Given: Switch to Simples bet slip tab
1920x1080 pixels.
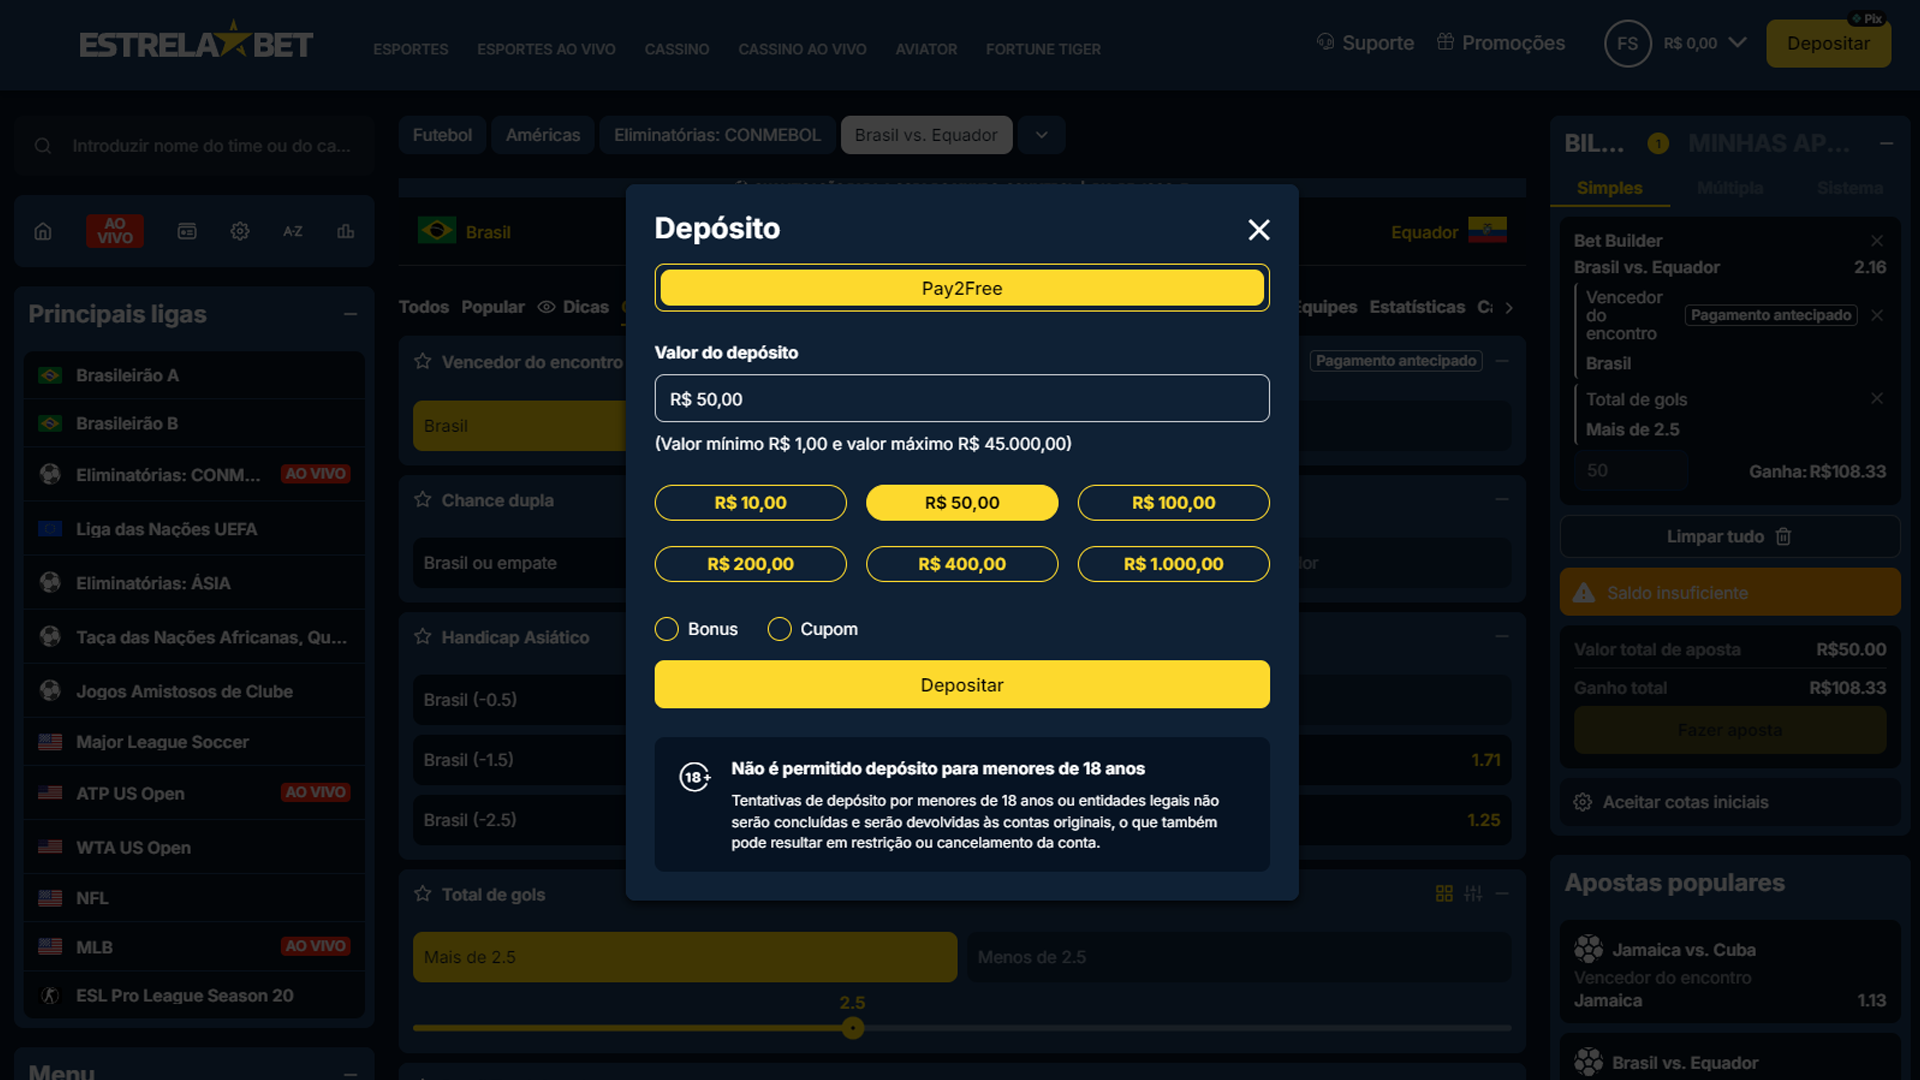Looking at the screenshot, I should click(1609, 188).
